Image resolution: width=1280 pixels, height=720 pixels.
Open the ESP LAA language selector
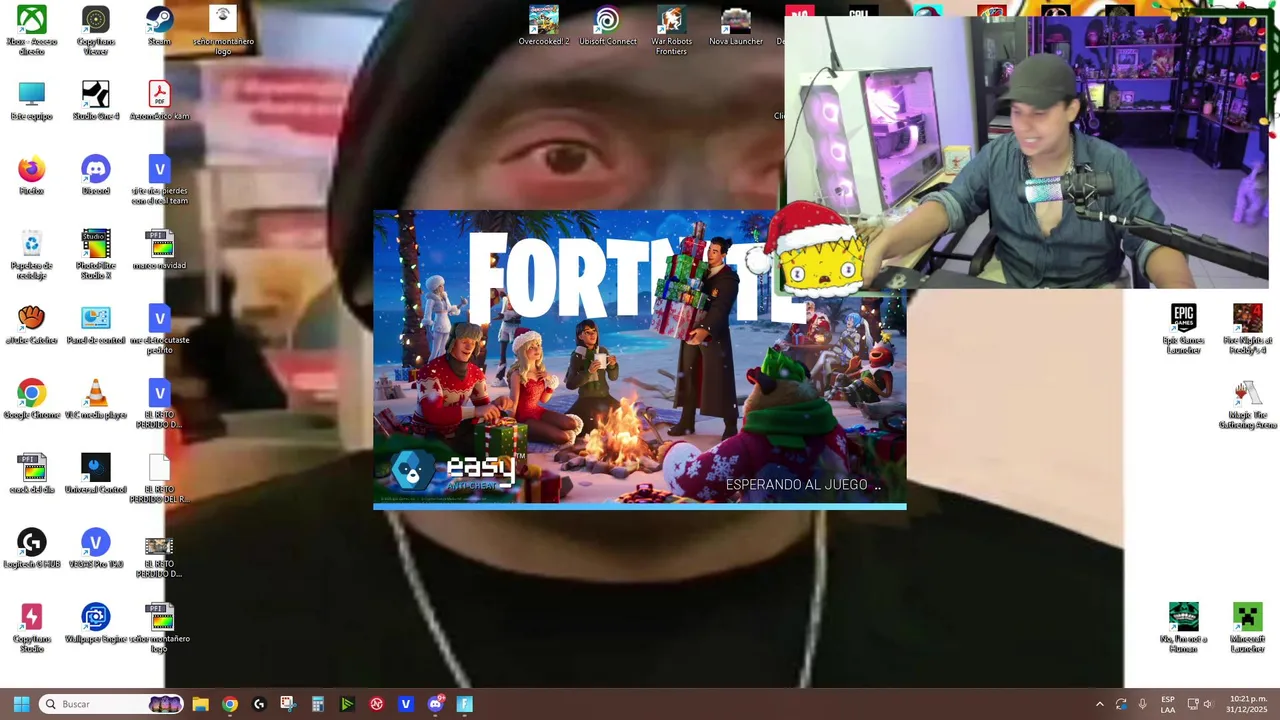[x=1168, y=704]
